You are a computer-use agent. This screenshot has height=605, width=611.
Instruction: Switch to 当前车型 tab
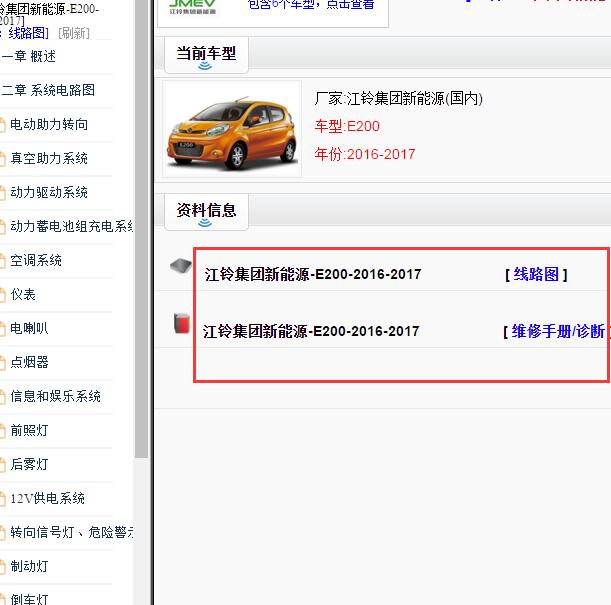pyautogui.click(x=206, y=55)
